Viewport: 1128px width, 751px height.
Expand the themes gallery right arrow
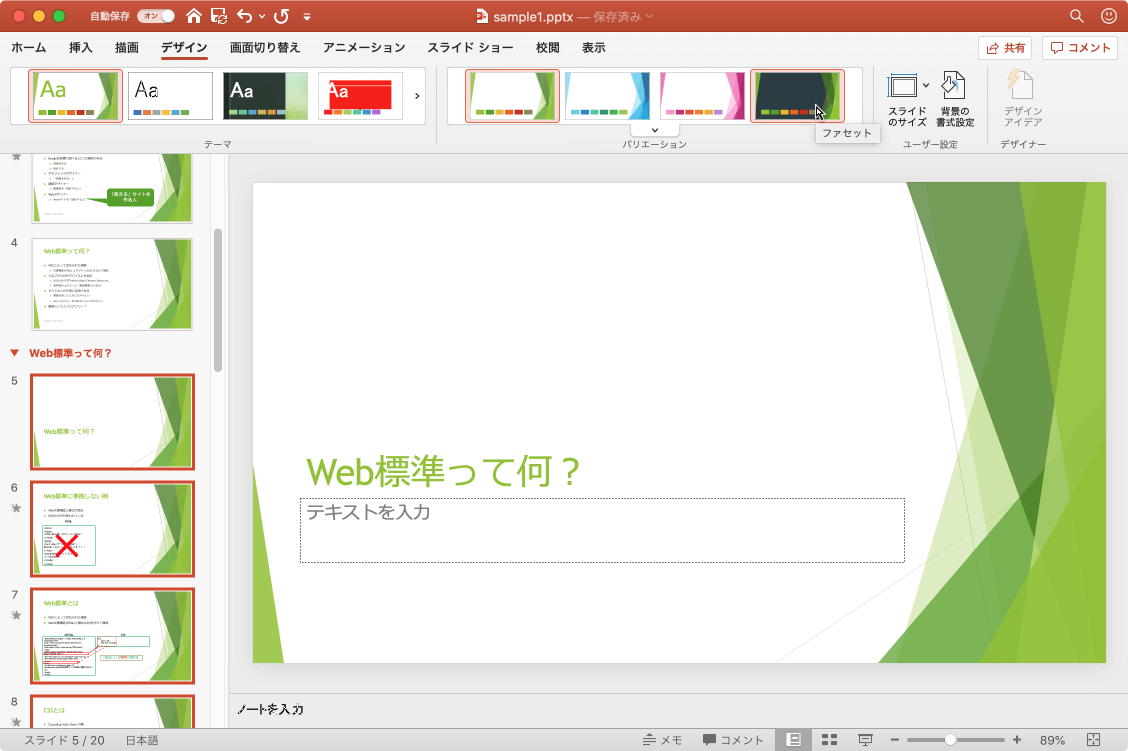coord(417,96)
